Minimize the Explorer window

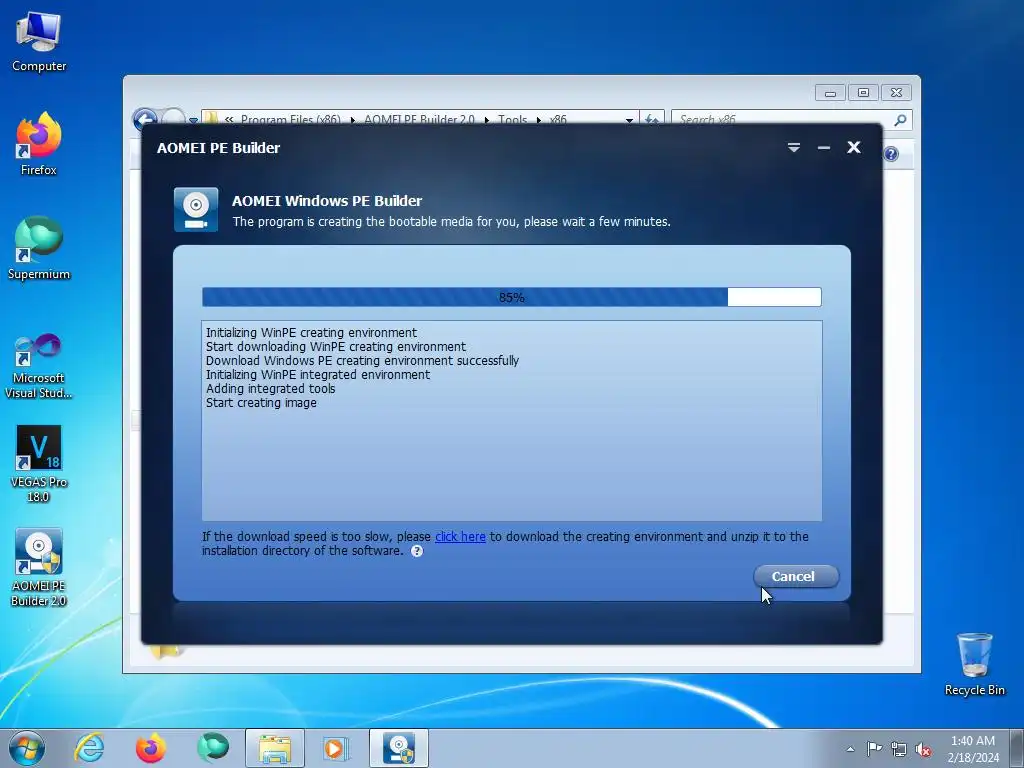[x=830, y=93]
